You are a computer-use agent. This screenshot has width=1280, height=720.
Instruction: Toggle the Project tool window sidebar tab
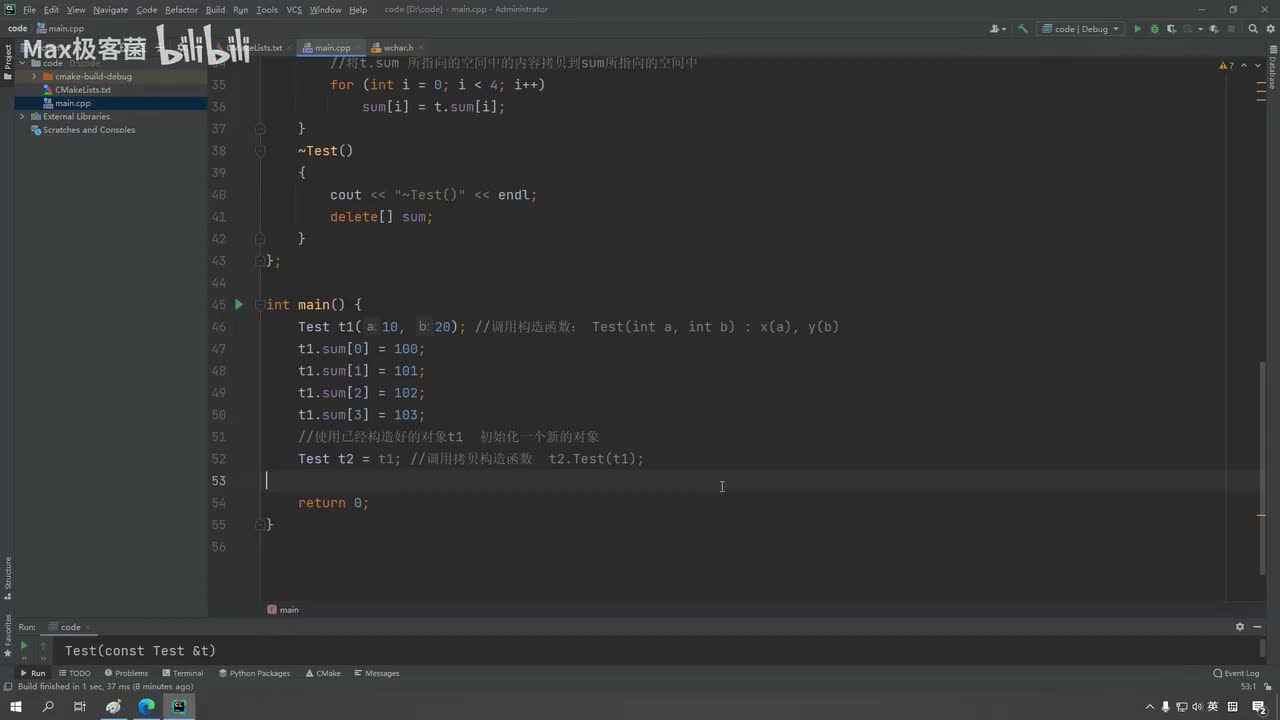point(7,62)
